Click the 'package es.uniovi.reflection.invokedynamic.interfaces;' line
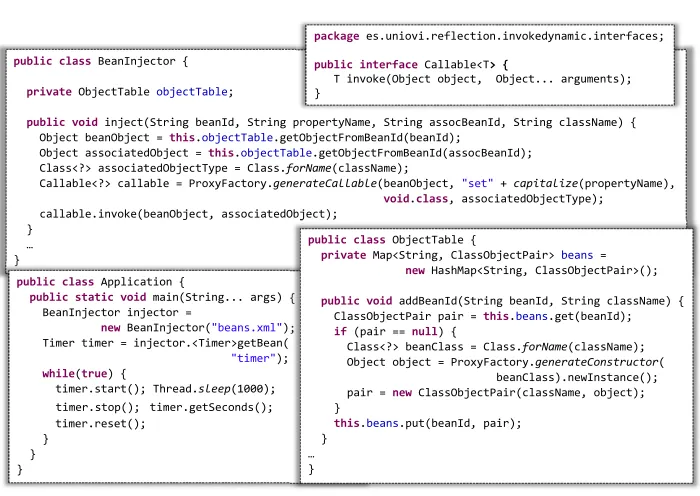 coord(489,36)
